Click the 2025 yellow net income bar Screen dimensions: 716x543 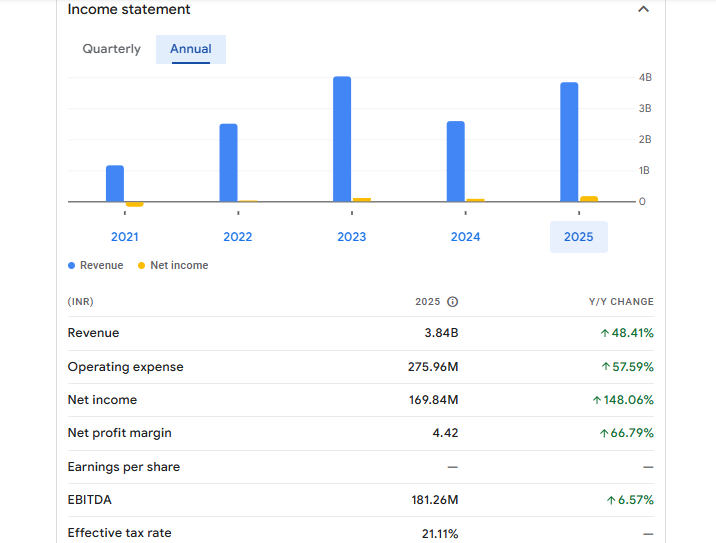[589, 199]
